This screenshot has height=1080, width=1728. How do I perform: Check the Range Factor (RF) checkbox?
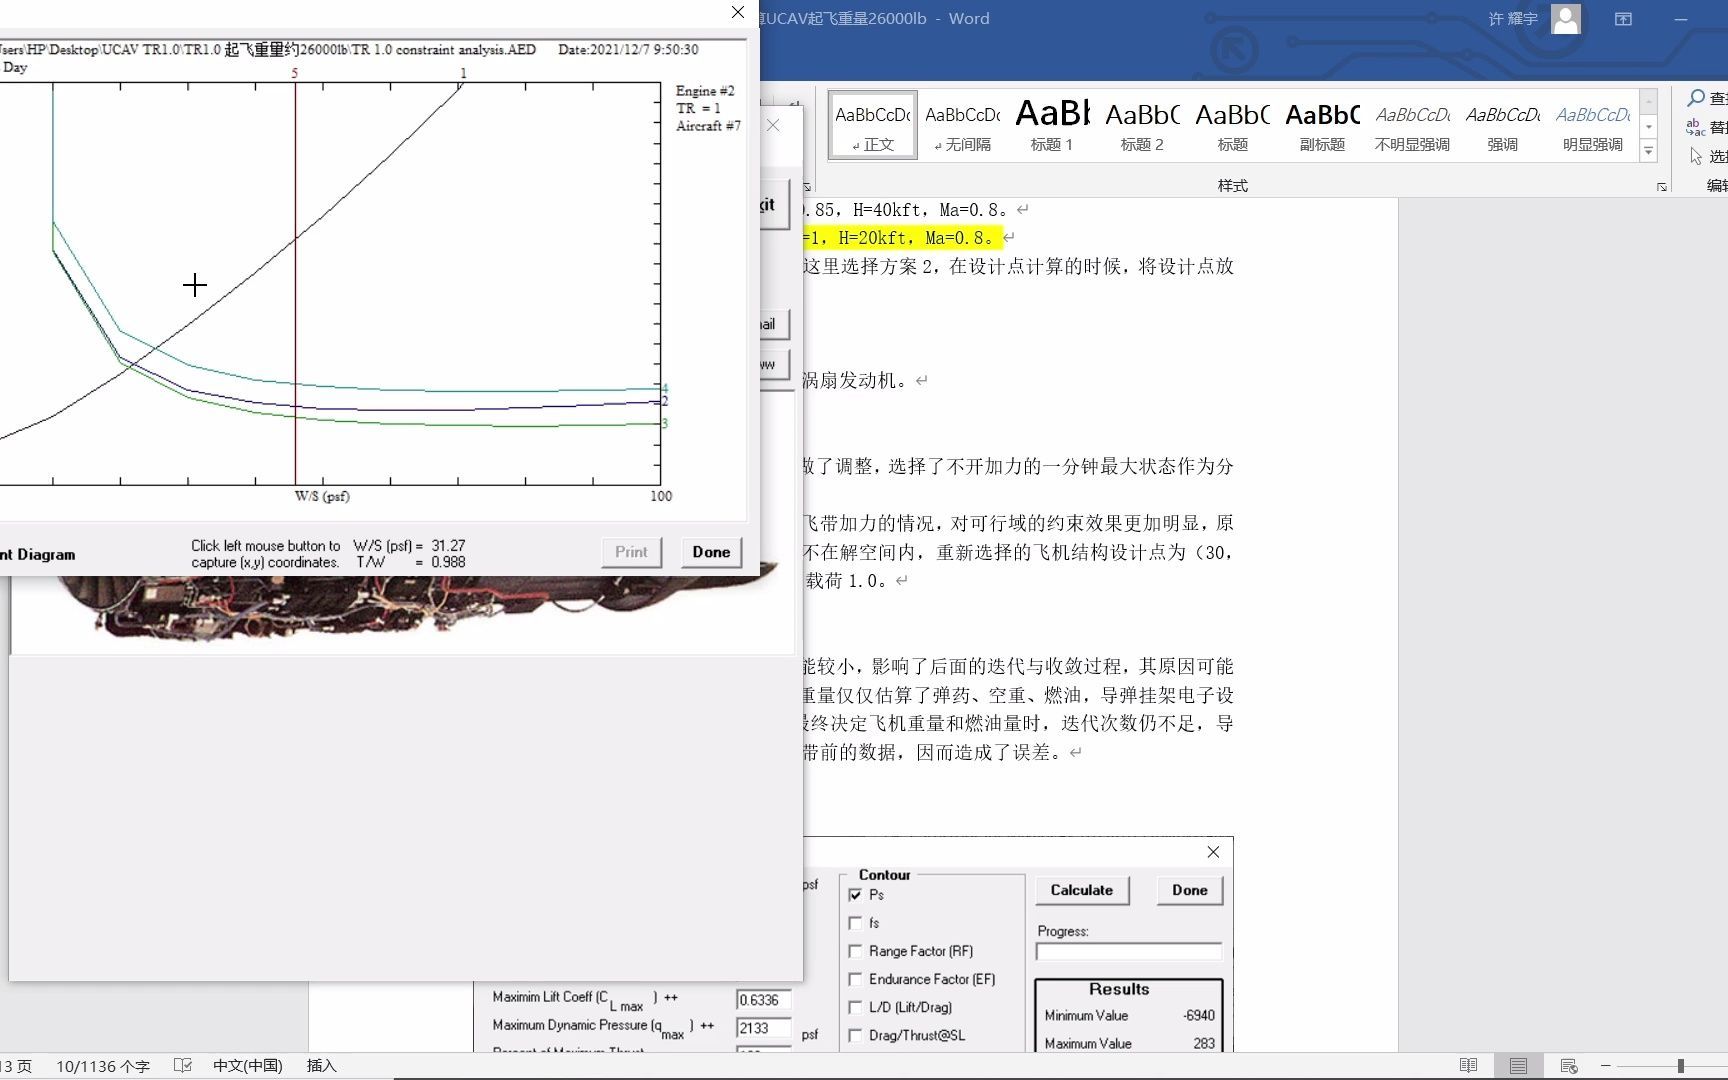(855, 951)
